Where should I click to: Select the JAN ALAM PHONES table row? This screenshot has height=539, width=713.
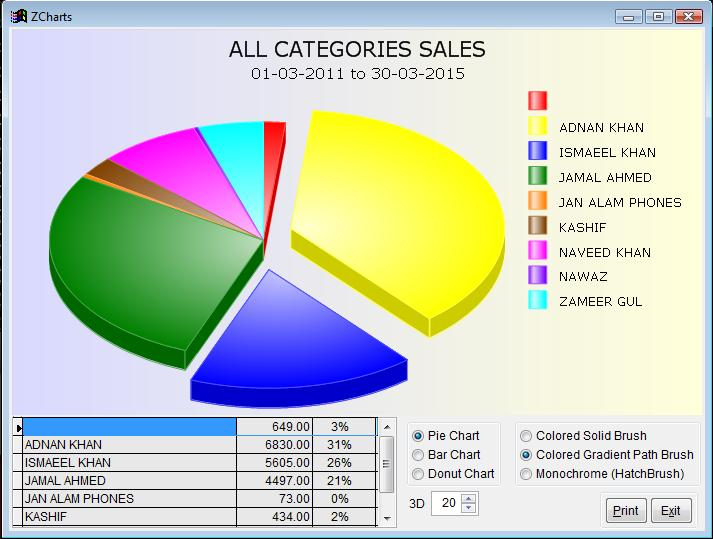pyautogui.click(x=196, y=499)
